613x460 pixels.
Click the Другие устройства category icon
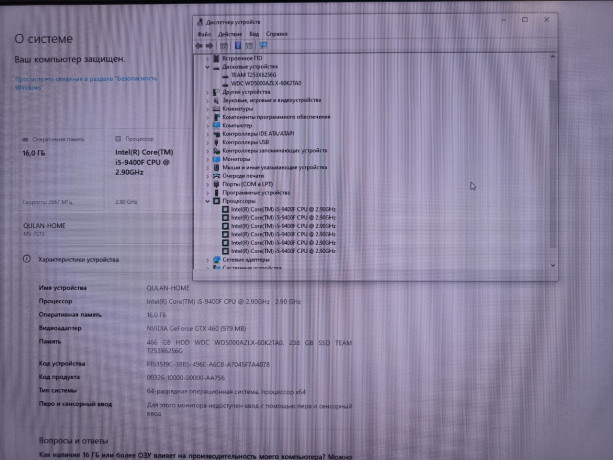pos(216,92)
